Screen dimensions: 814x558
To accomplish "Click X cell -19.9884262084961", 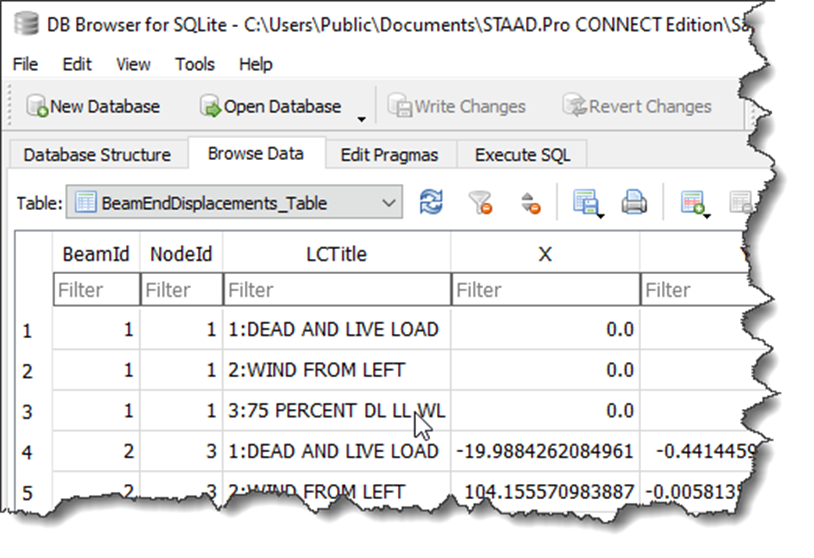I will [x=545, y=451].
